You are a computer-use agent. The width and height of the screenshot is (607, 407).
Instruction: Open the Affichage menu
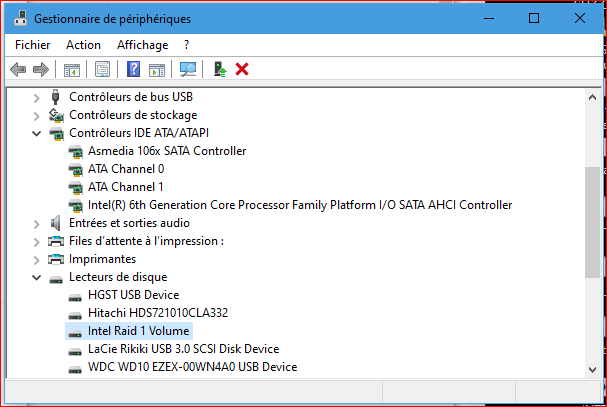(143, 45)
